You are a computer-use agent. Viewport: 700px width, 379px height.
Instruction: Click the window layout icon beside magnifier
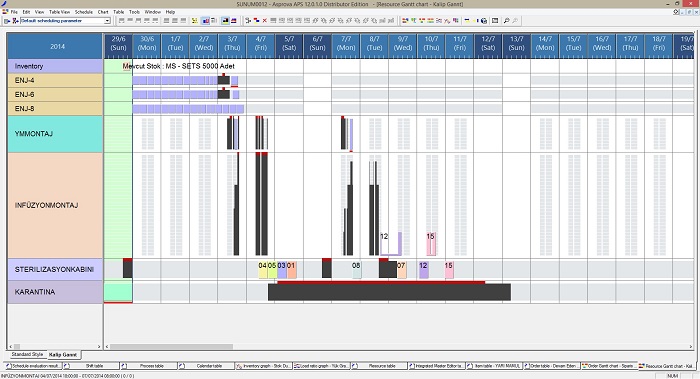[x=495, y=21]
